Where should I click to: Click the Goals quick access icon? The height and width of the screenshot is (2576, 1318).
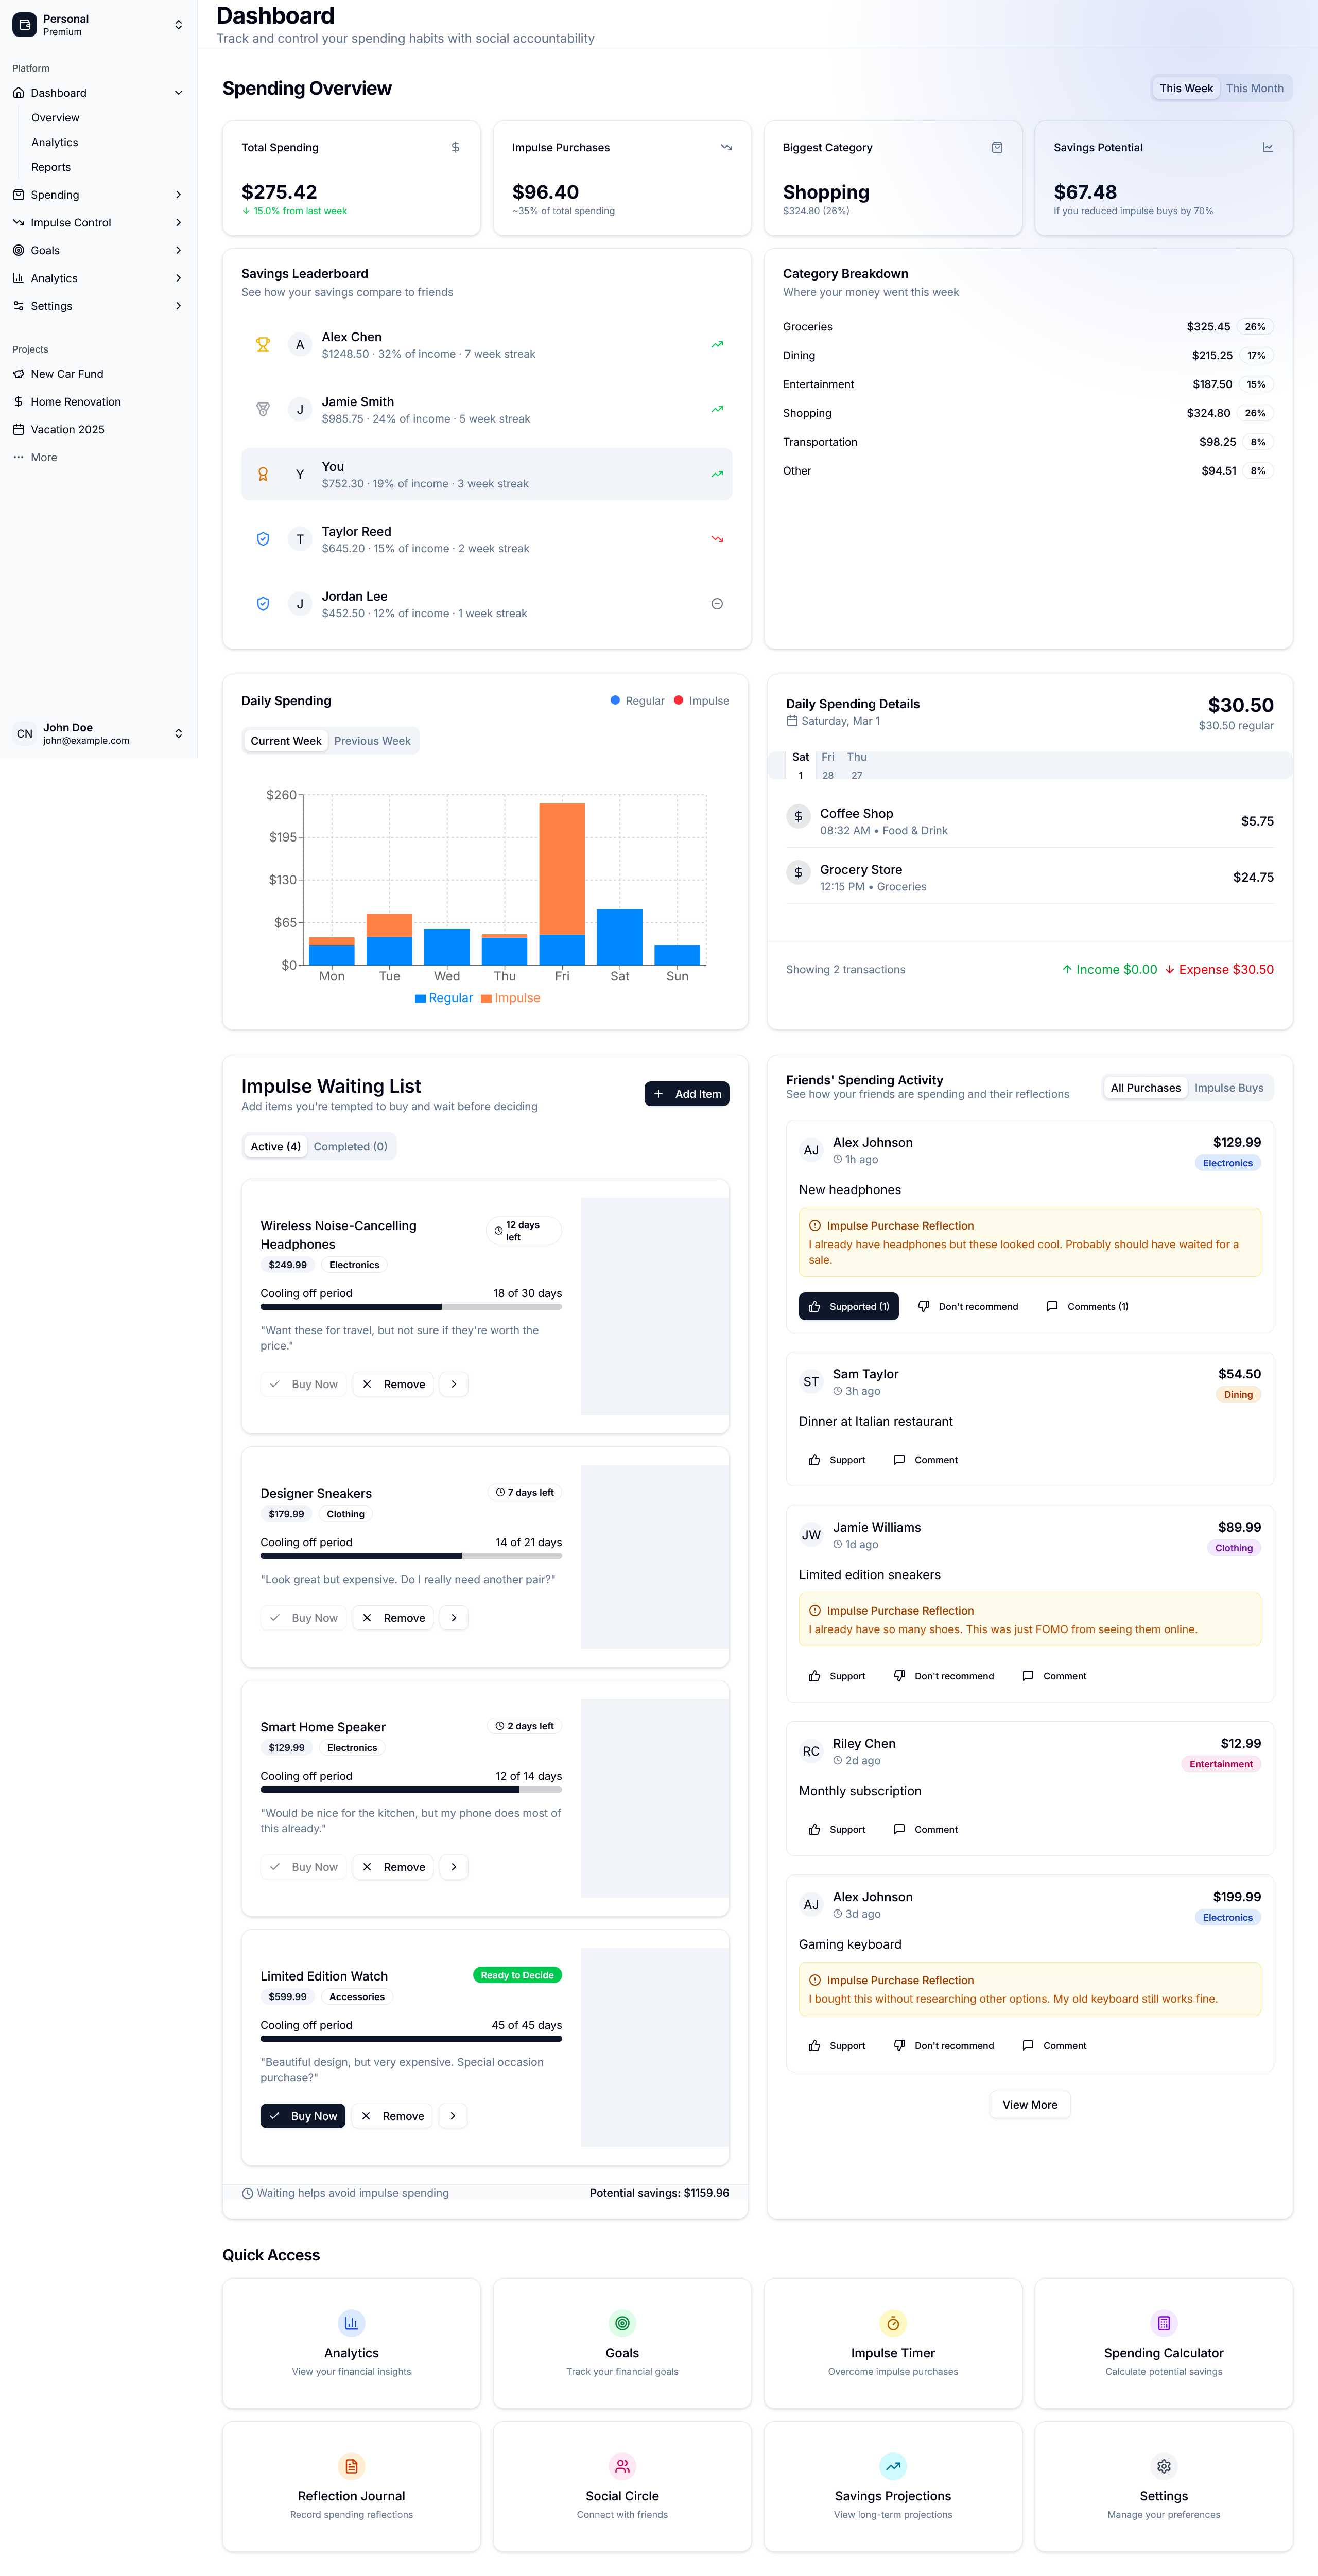point(622,2323)
